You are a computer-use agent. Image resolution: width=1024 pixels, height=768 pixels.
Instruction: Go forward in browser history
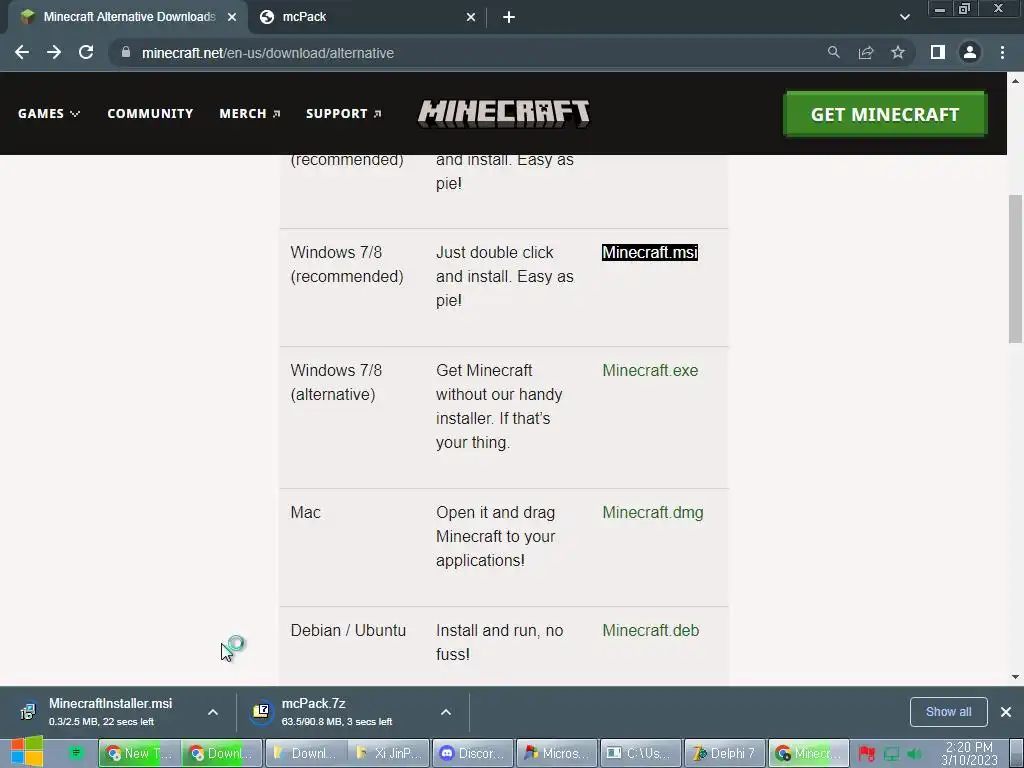click(54, 53)
